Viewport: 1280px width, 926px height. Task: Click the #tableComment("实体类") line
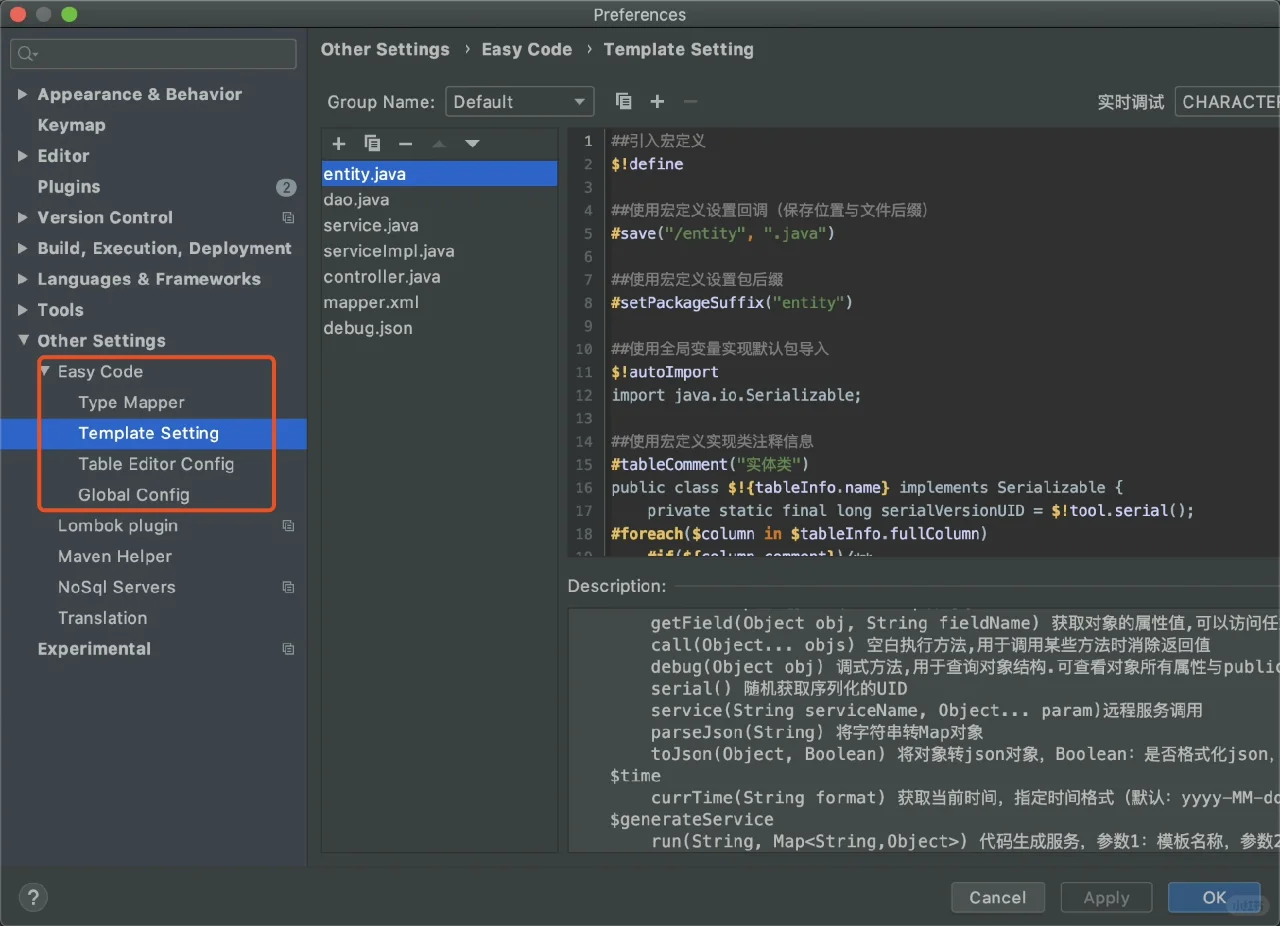709,465
